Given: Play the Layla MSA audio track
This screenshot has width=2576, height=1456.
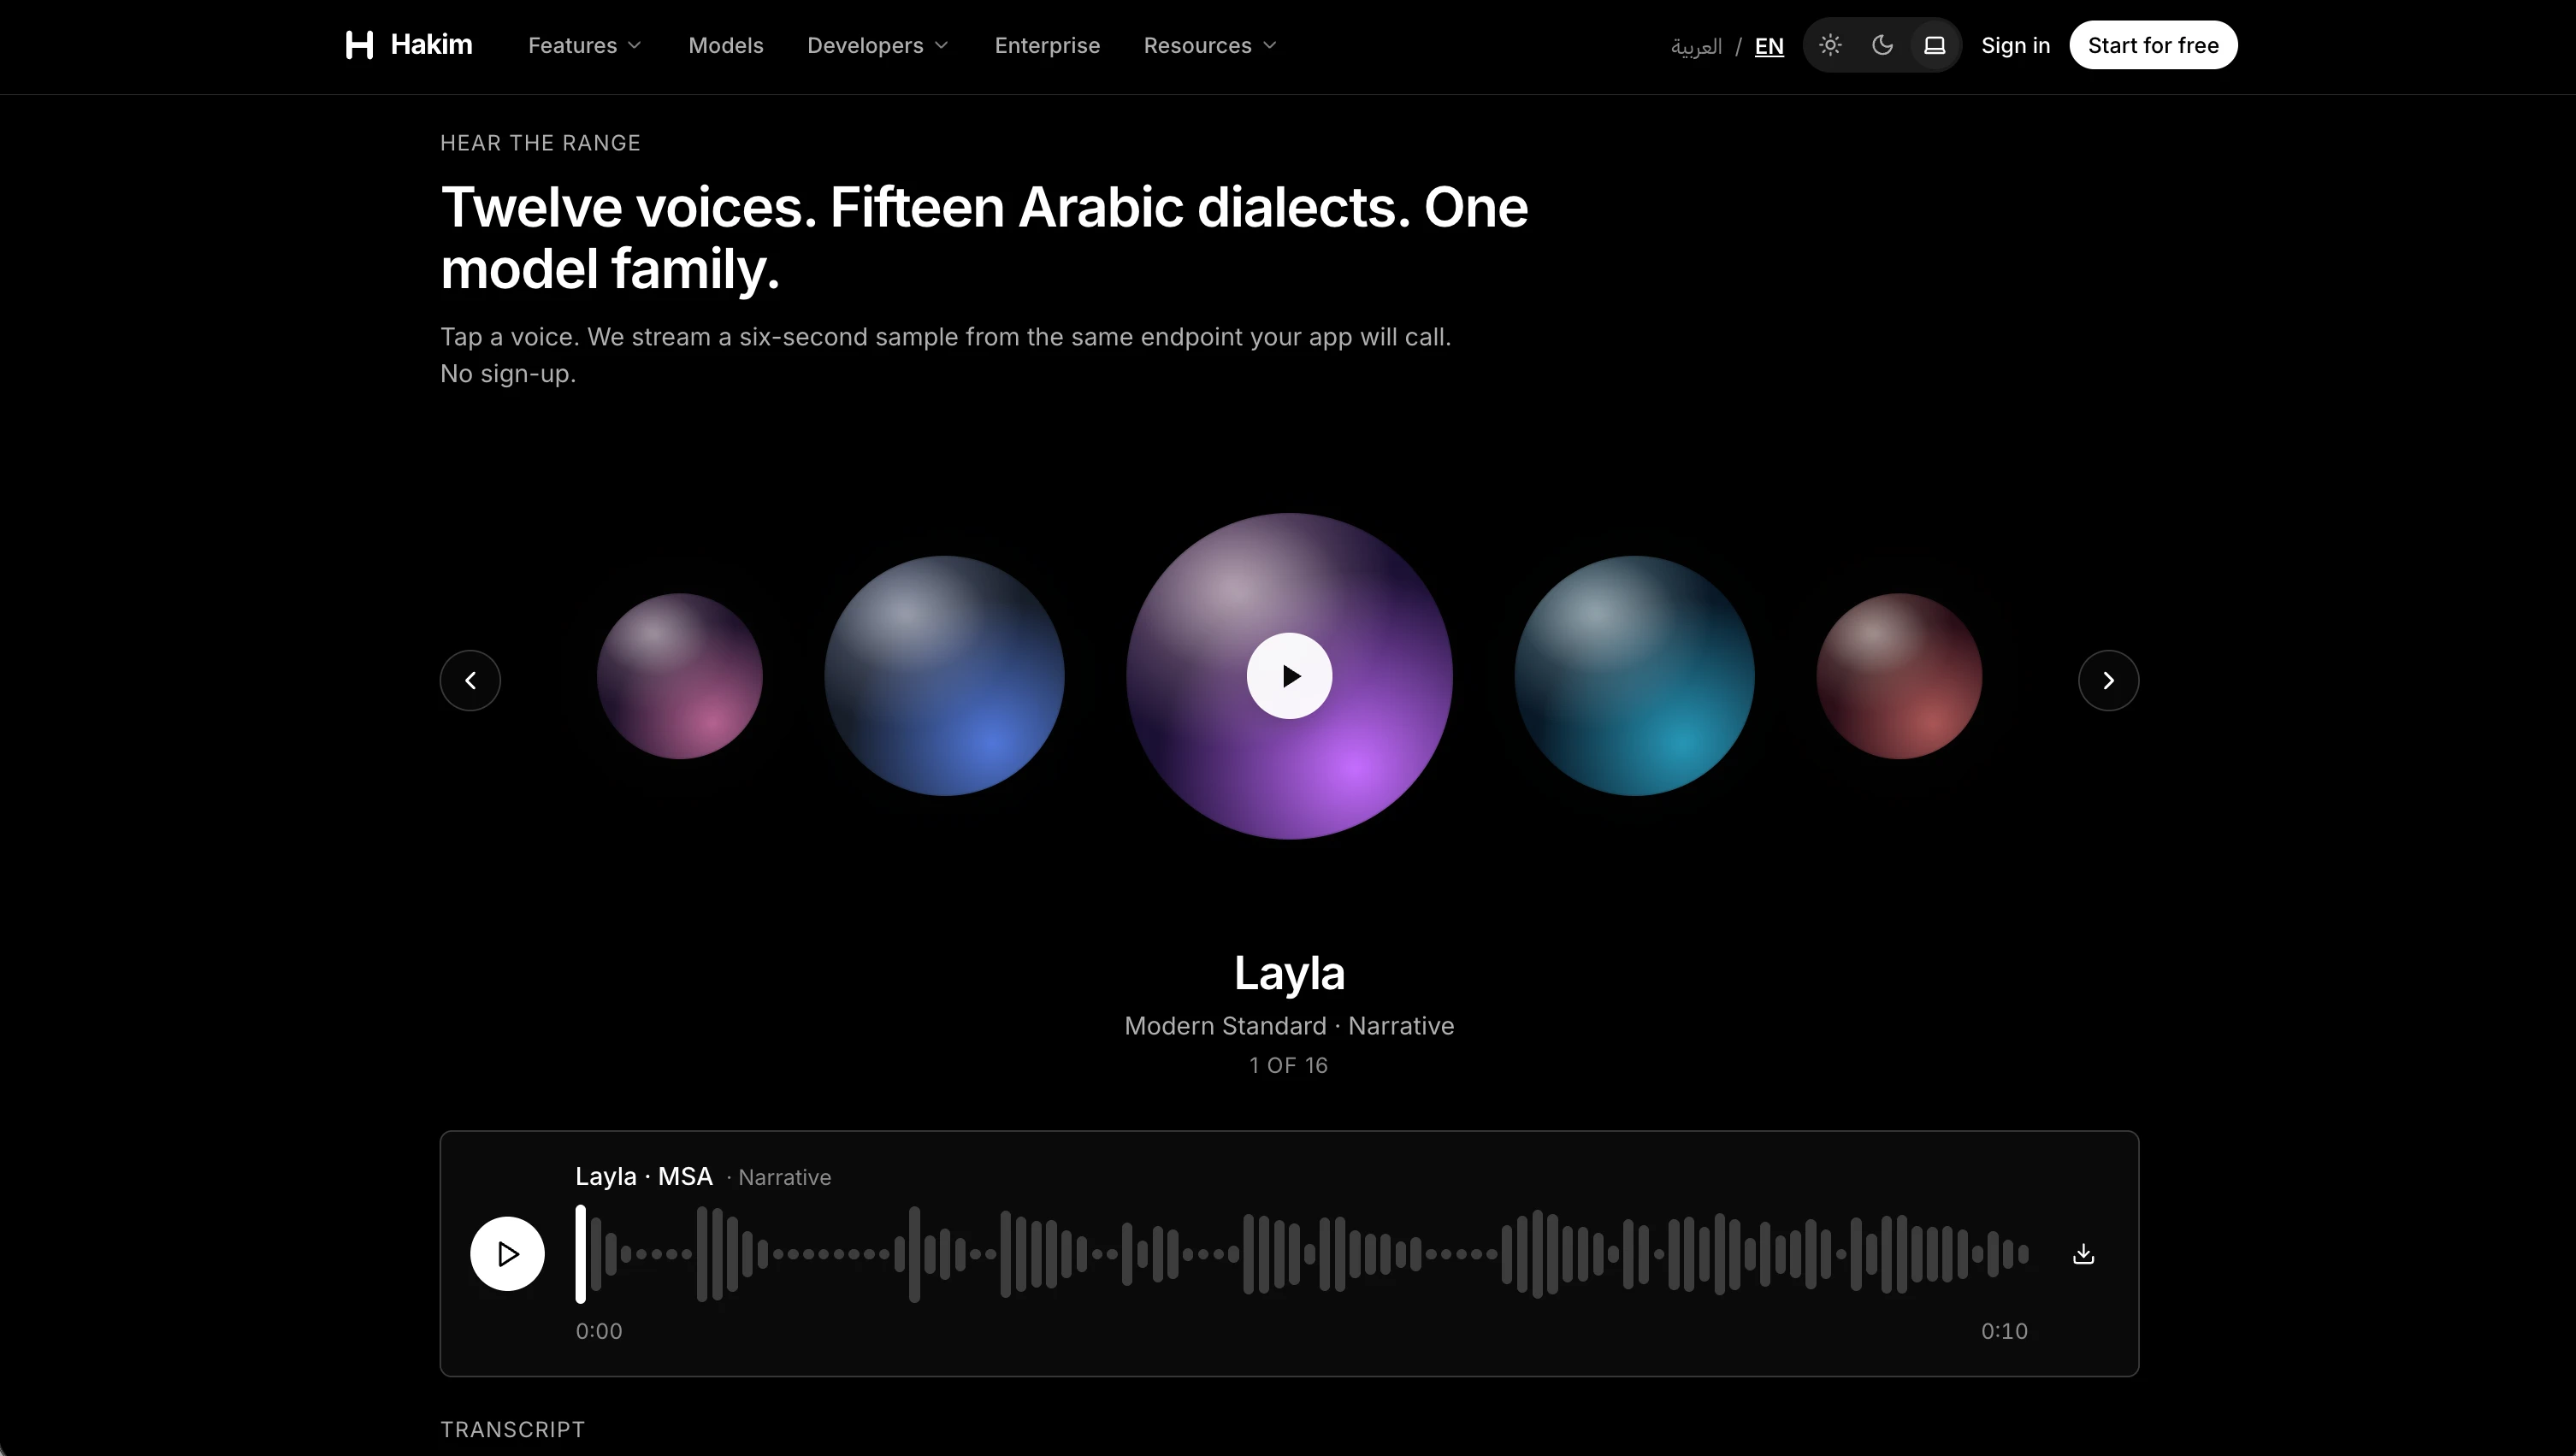Looking at the screenshot, I should click(507, 1253).
